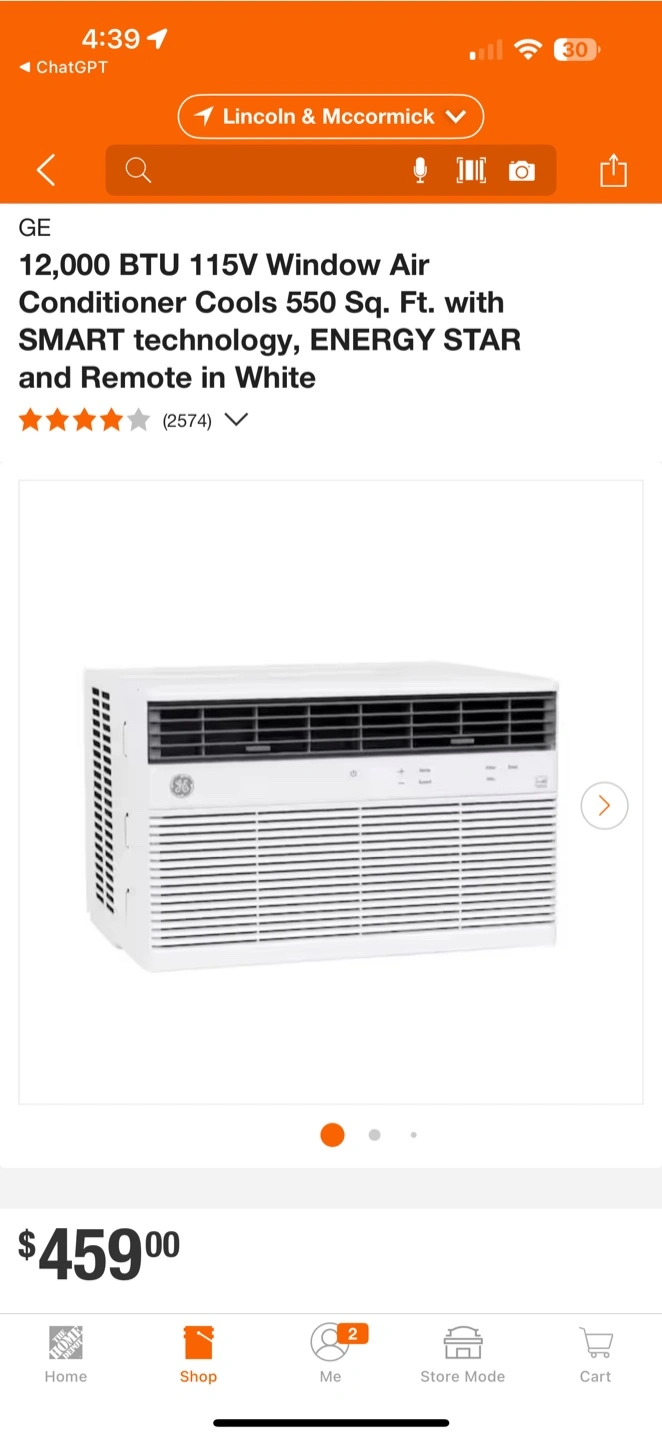Viewport: 662px width, 1440px height.
Task: Select the third image page dot
Action: (414, 1135)
